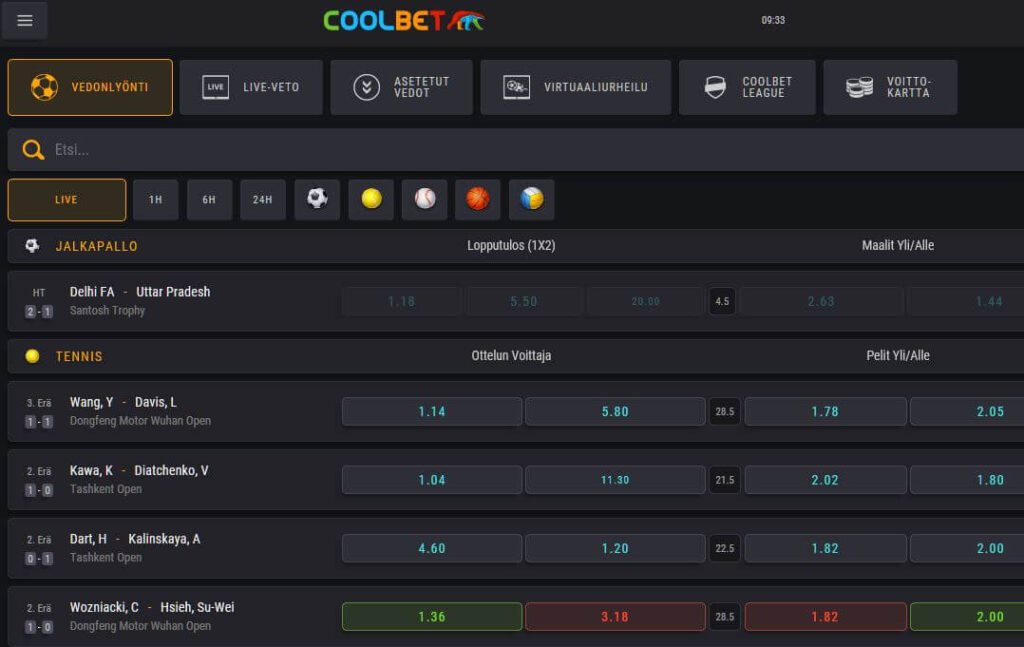Click the 4.5 goals line for Delhi FA match
This screenshot has height=647, width=1024.
pyautogui.click(x=722, y=301)
